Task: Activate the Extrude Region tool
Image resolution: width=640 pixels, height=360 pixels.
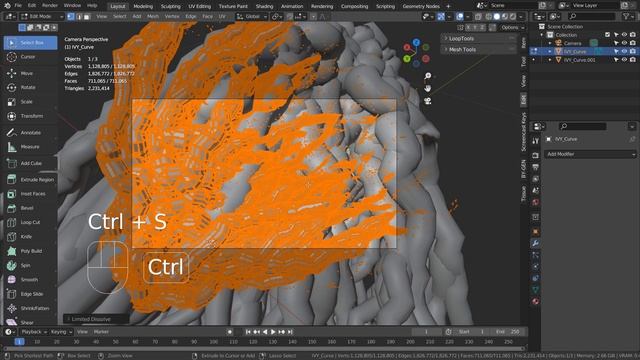Action: [x=30, y=180]
